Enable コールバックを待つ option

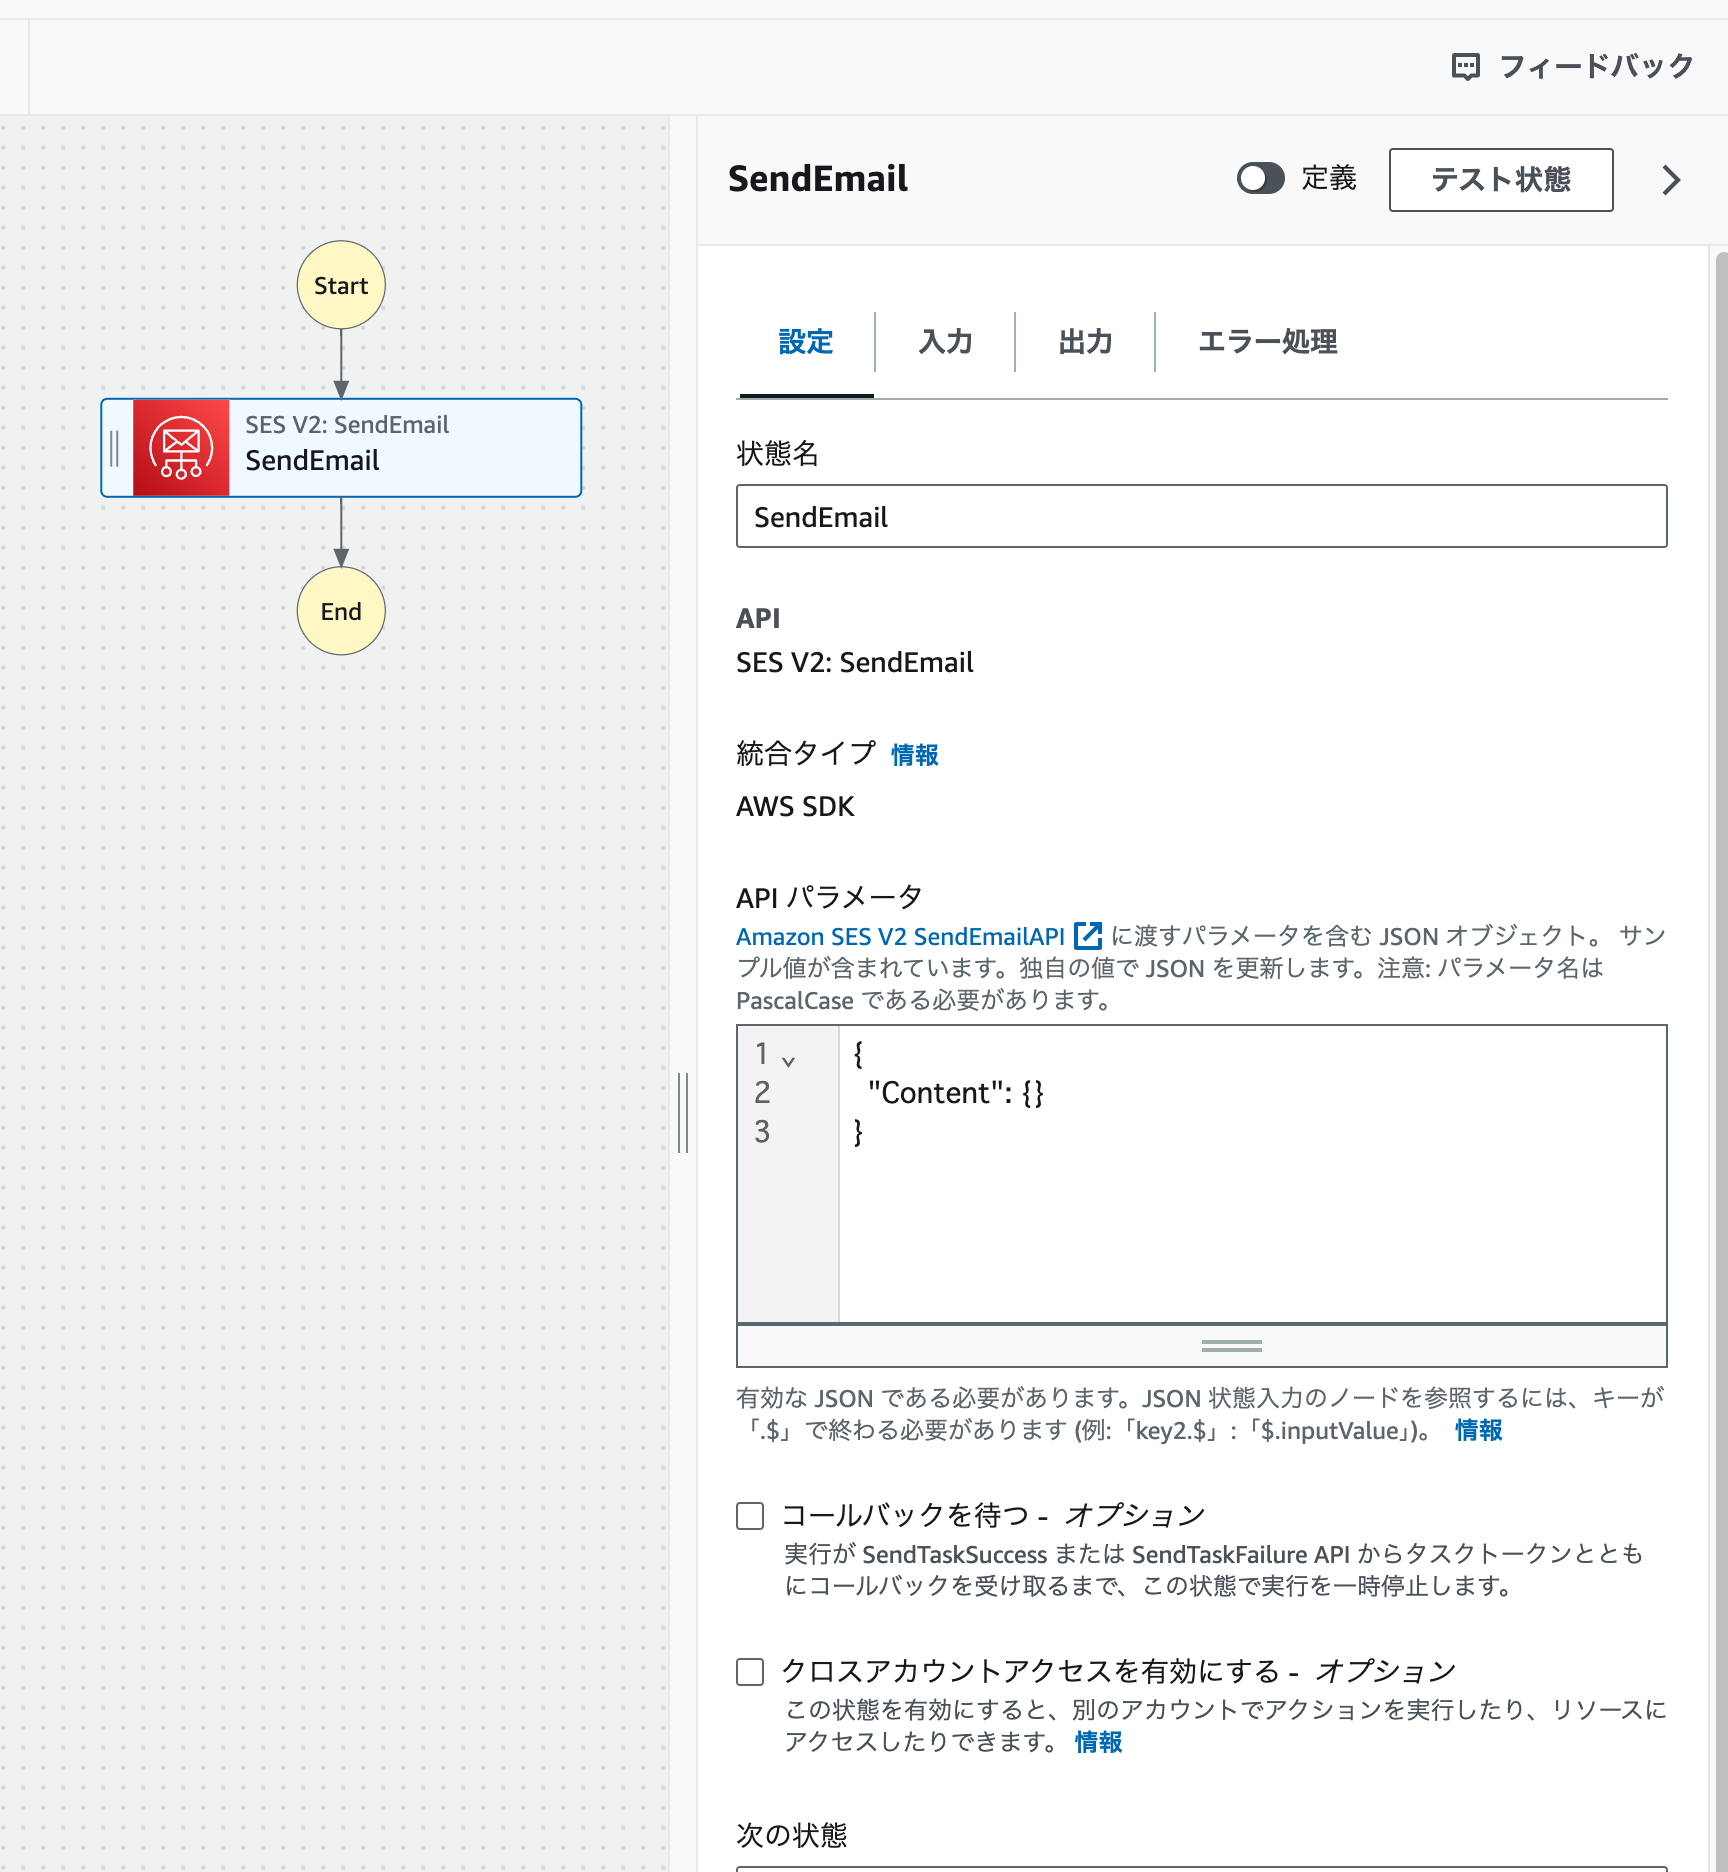pyautogui.click(x=749, y=1515)
